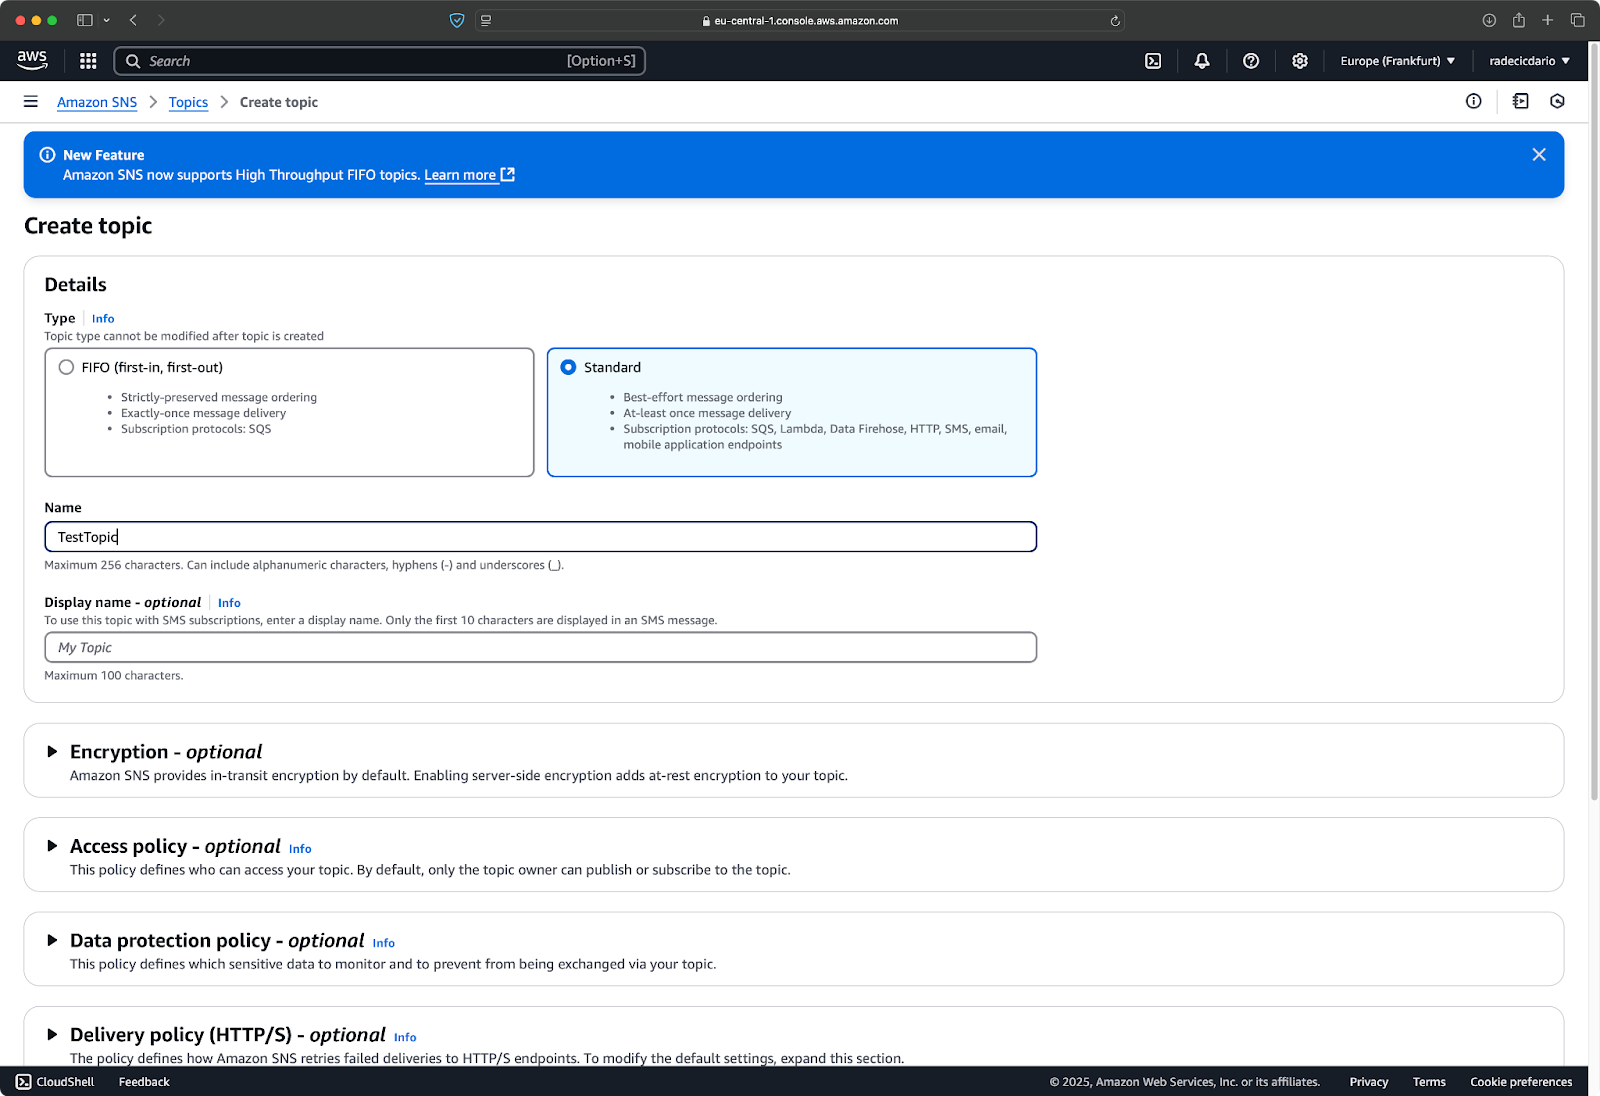The image size is (1600, 1096).
Task: Open the tutorials panel icon by breadcrumbs
Action: [x=1521, y=101]
